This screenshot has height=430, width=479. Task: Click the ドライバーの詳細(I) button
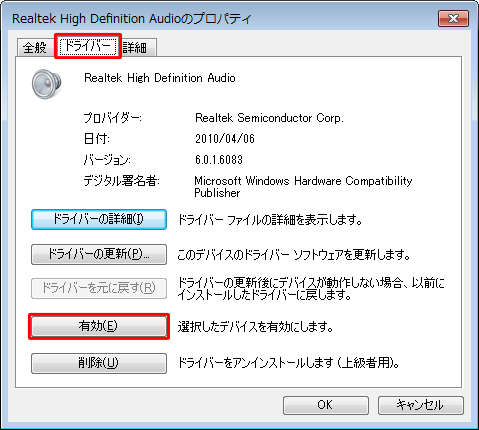(x=99, y=219)
